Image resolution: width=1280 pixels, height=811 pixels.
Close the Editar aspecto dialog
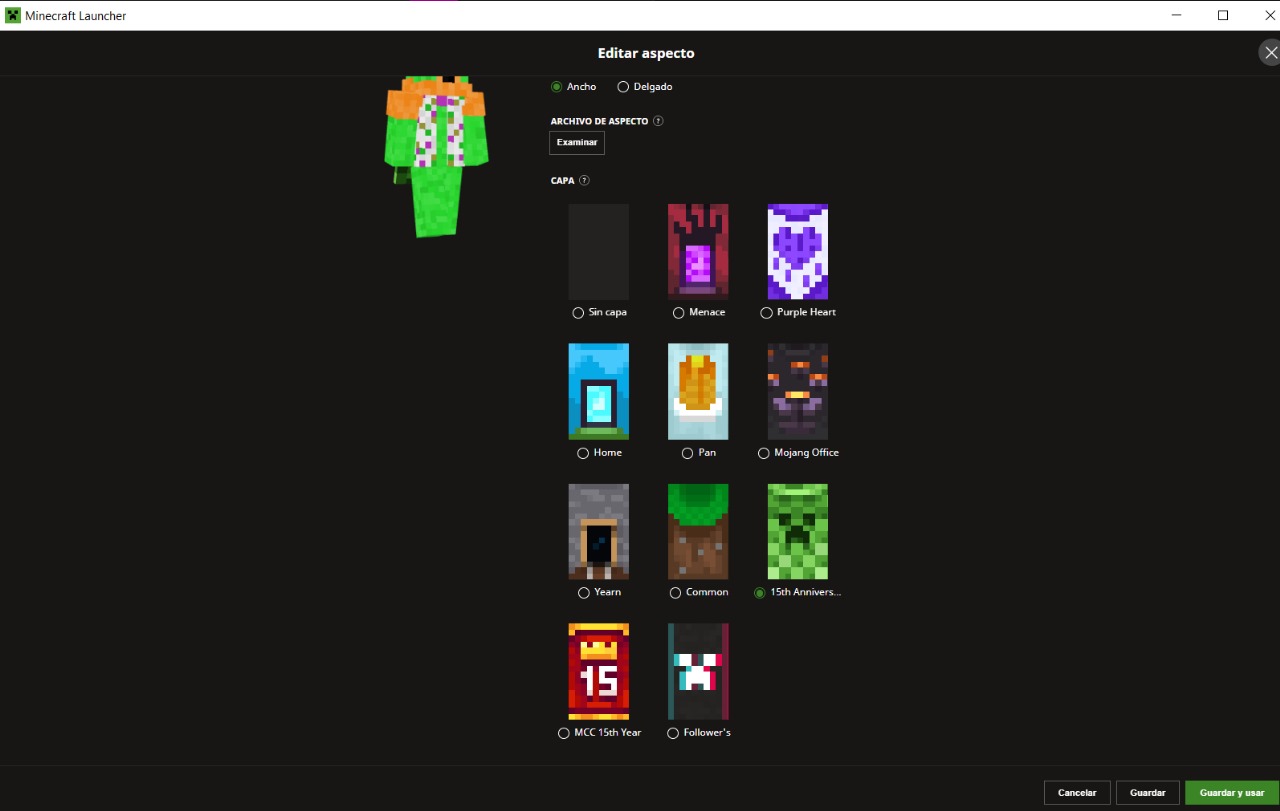tap(1270, 53)
